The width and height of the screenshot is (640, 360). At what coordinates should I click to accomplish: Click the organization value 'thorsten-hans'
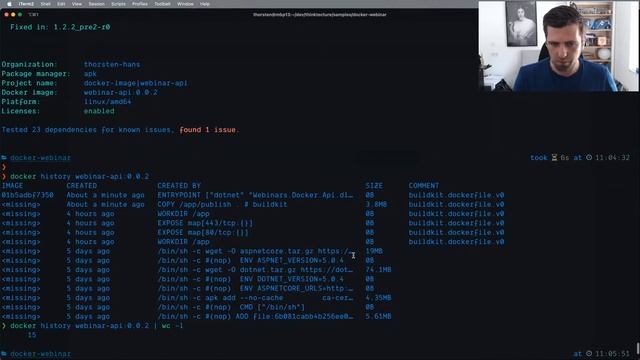coord(112,64)
